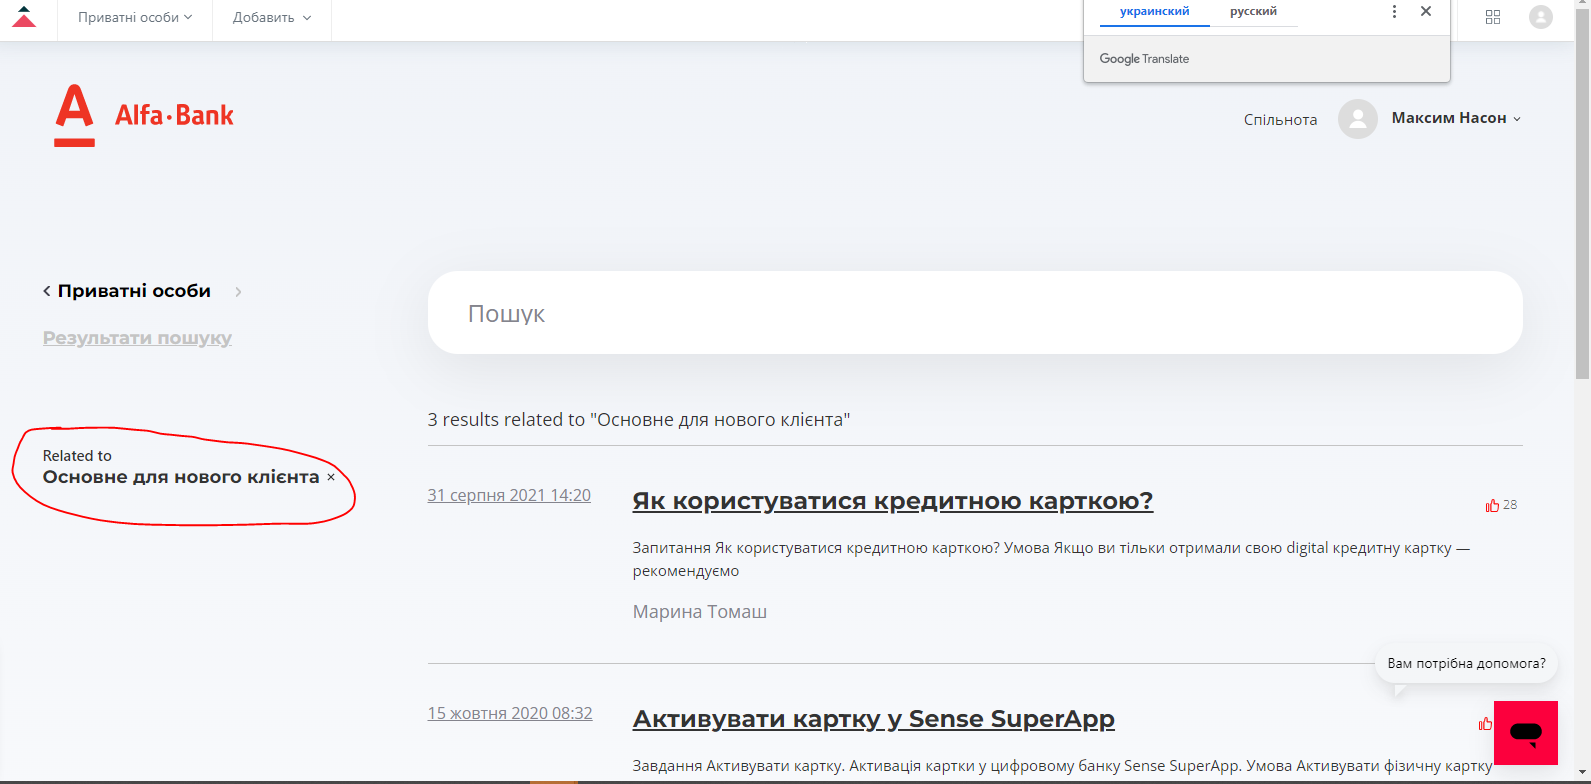Open "Активувати картку у Sense SuperApp" article

[873, 719]
